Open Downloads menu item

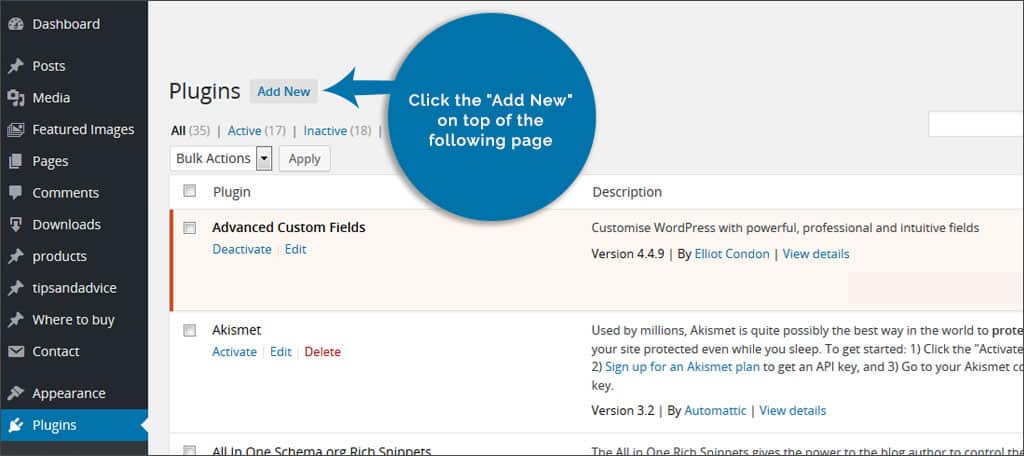(67, 225)
